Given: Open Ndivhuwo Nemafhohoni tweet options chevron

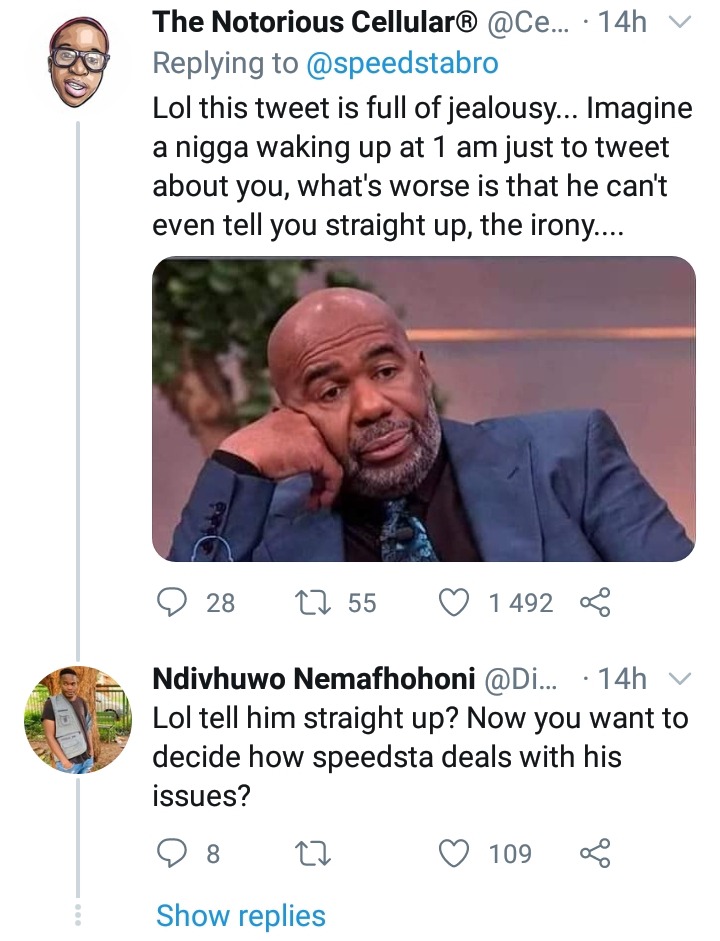Looking at the screenshot, I should tap(680, 680).
